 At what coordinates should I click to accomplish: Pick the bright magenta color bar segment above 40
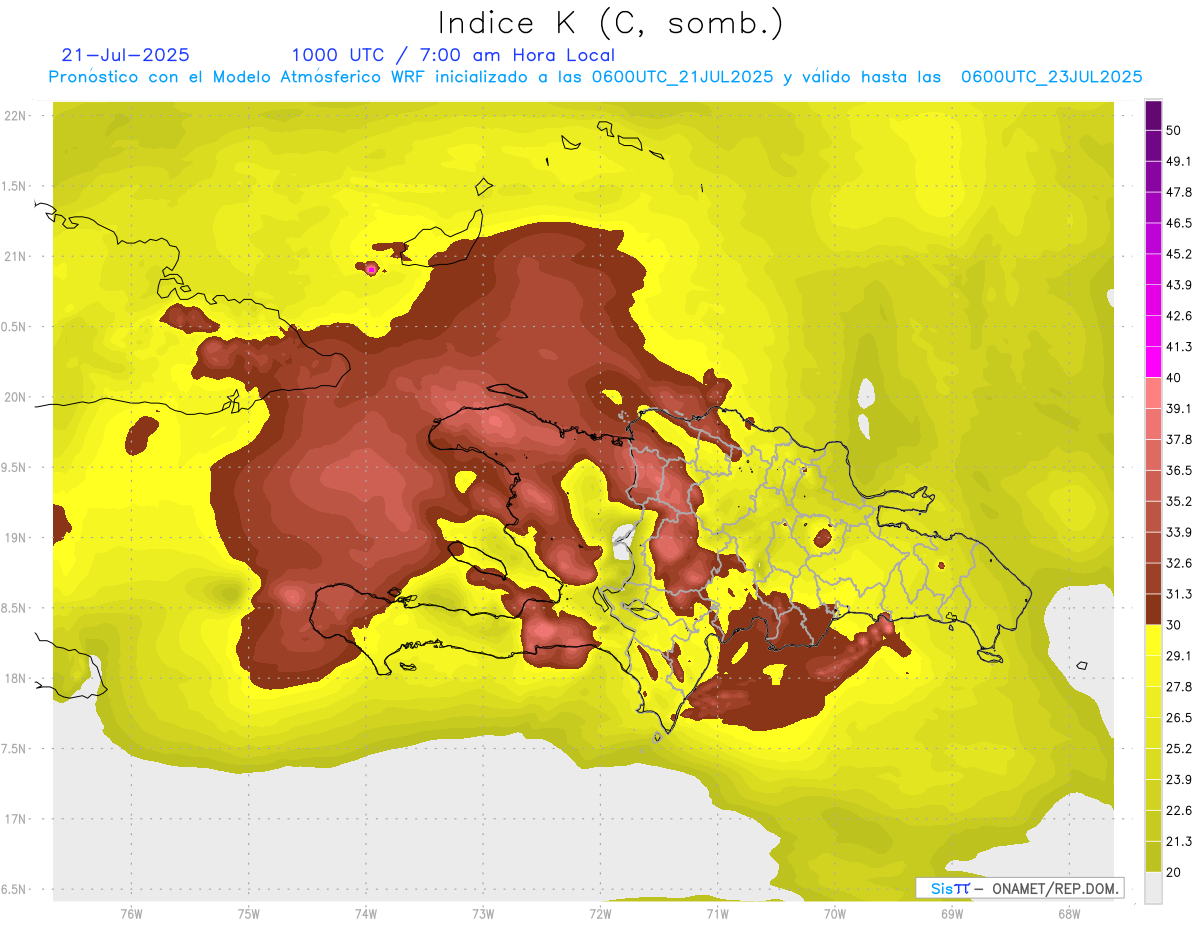[x=1153, y=360]
